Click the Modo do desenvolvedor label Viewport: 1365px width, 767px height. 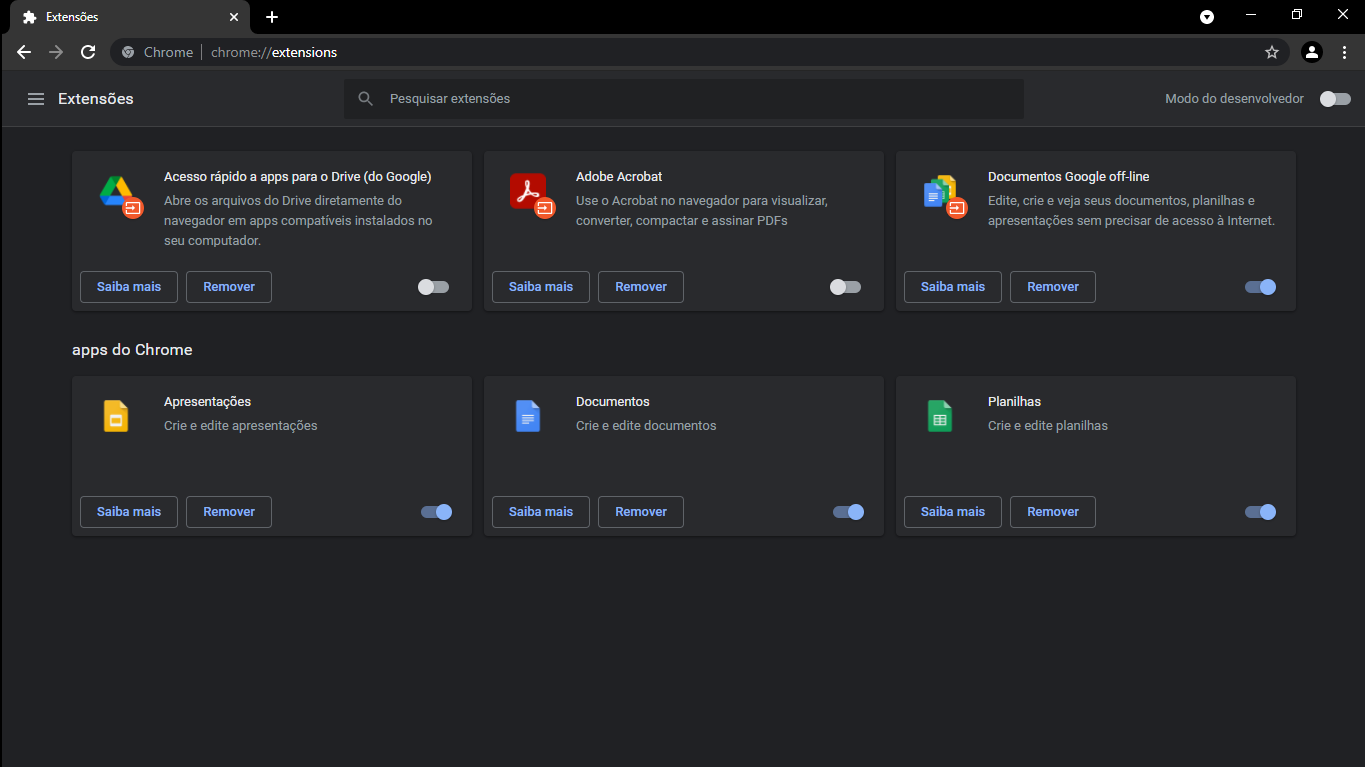tap(1234, 99)
